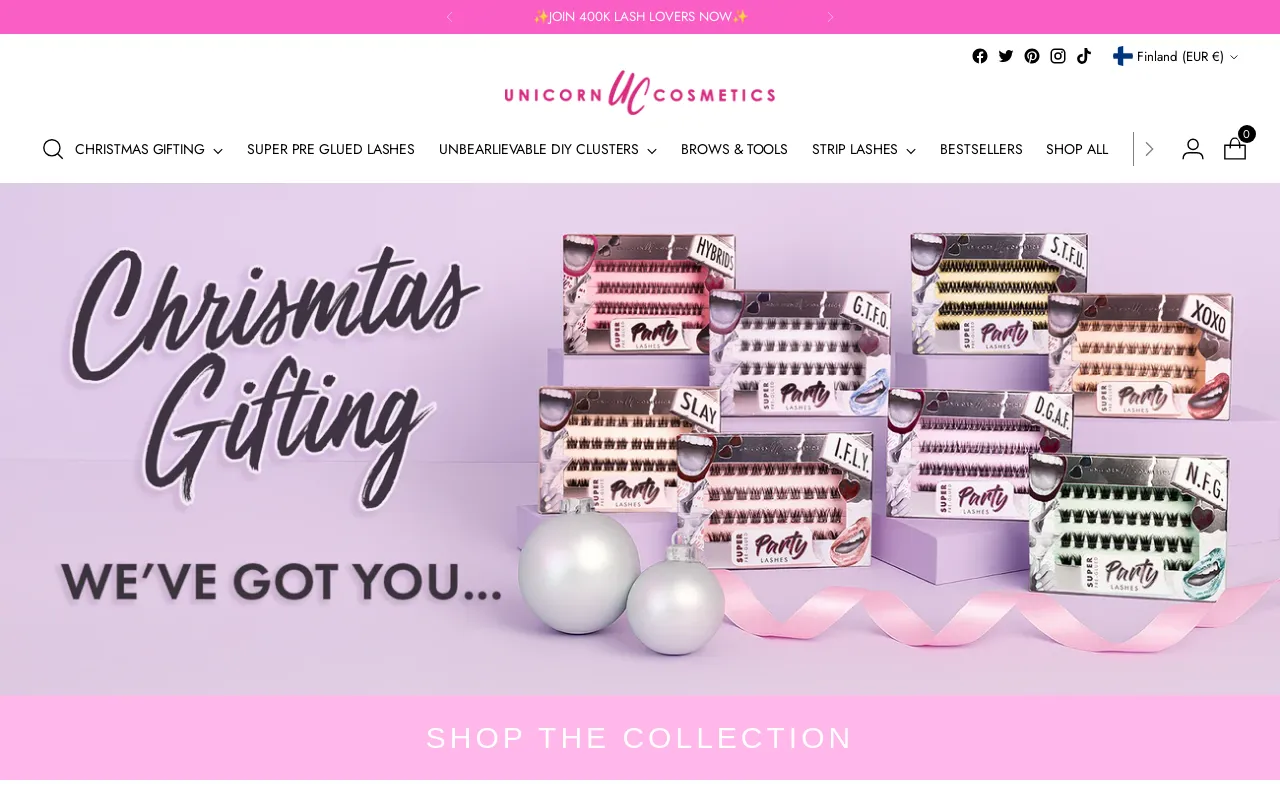Expand the Unbearlievable DIY Clusters menu
Screen dimensions: 1280x800
tap(548, 149)
